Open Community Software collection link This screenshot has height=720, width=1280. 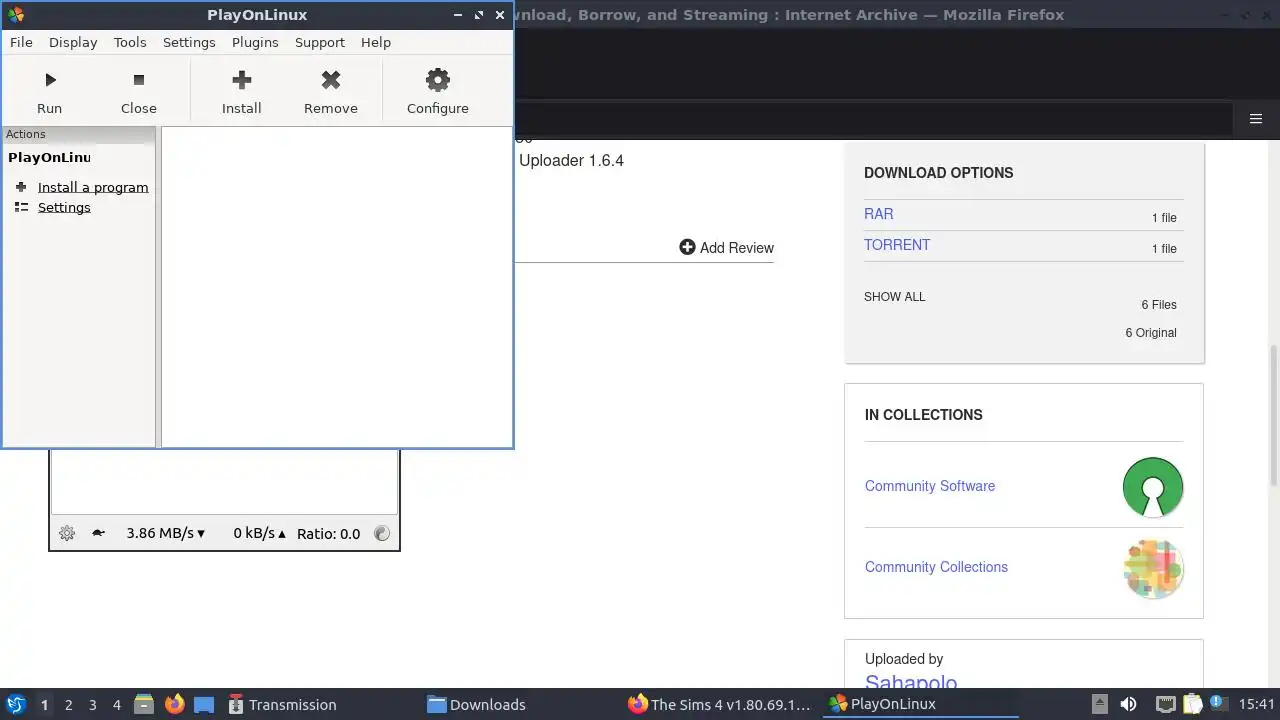pos(930,486)
